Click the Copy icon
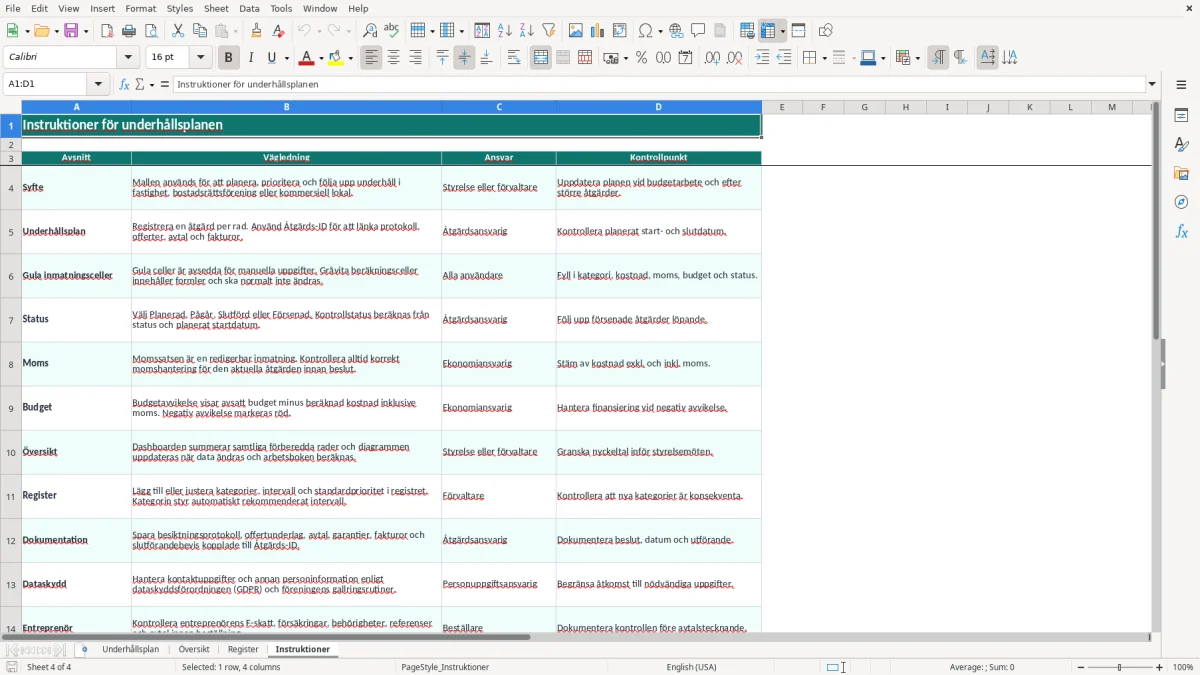The height and width of the screenshot is (675, 1200). tap(200, 31)
